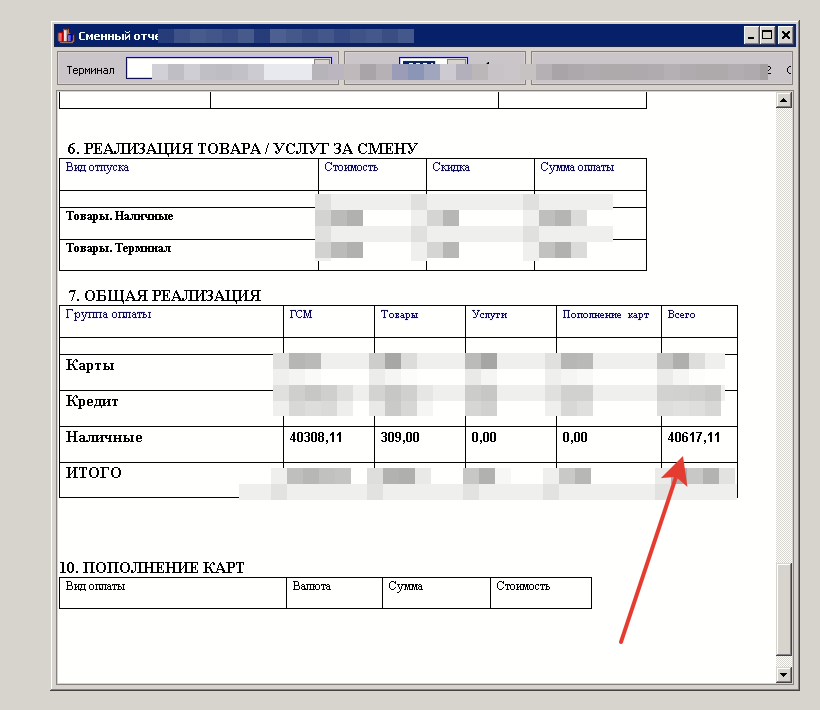Click the ИТОГО row label
This screenshot has width=820, height=710.
[x=94, y=473]
